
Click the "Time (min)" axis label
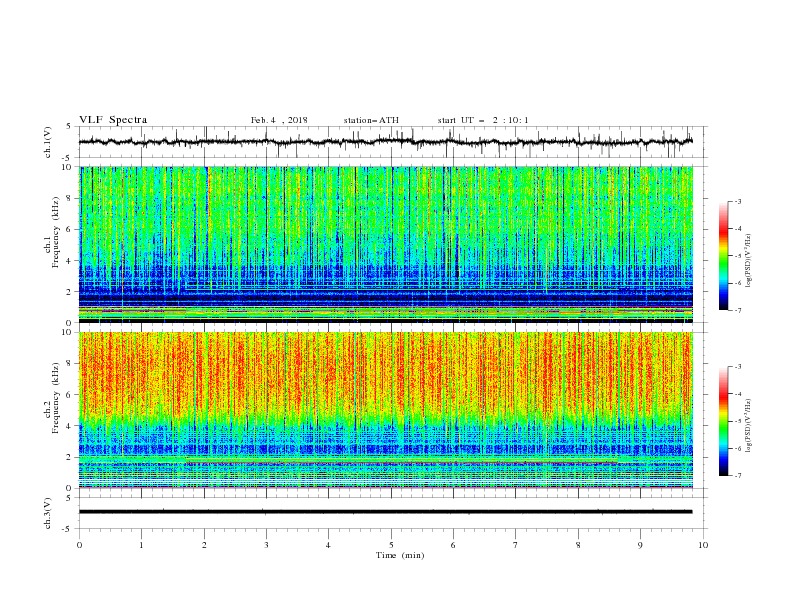pos(400,555)
